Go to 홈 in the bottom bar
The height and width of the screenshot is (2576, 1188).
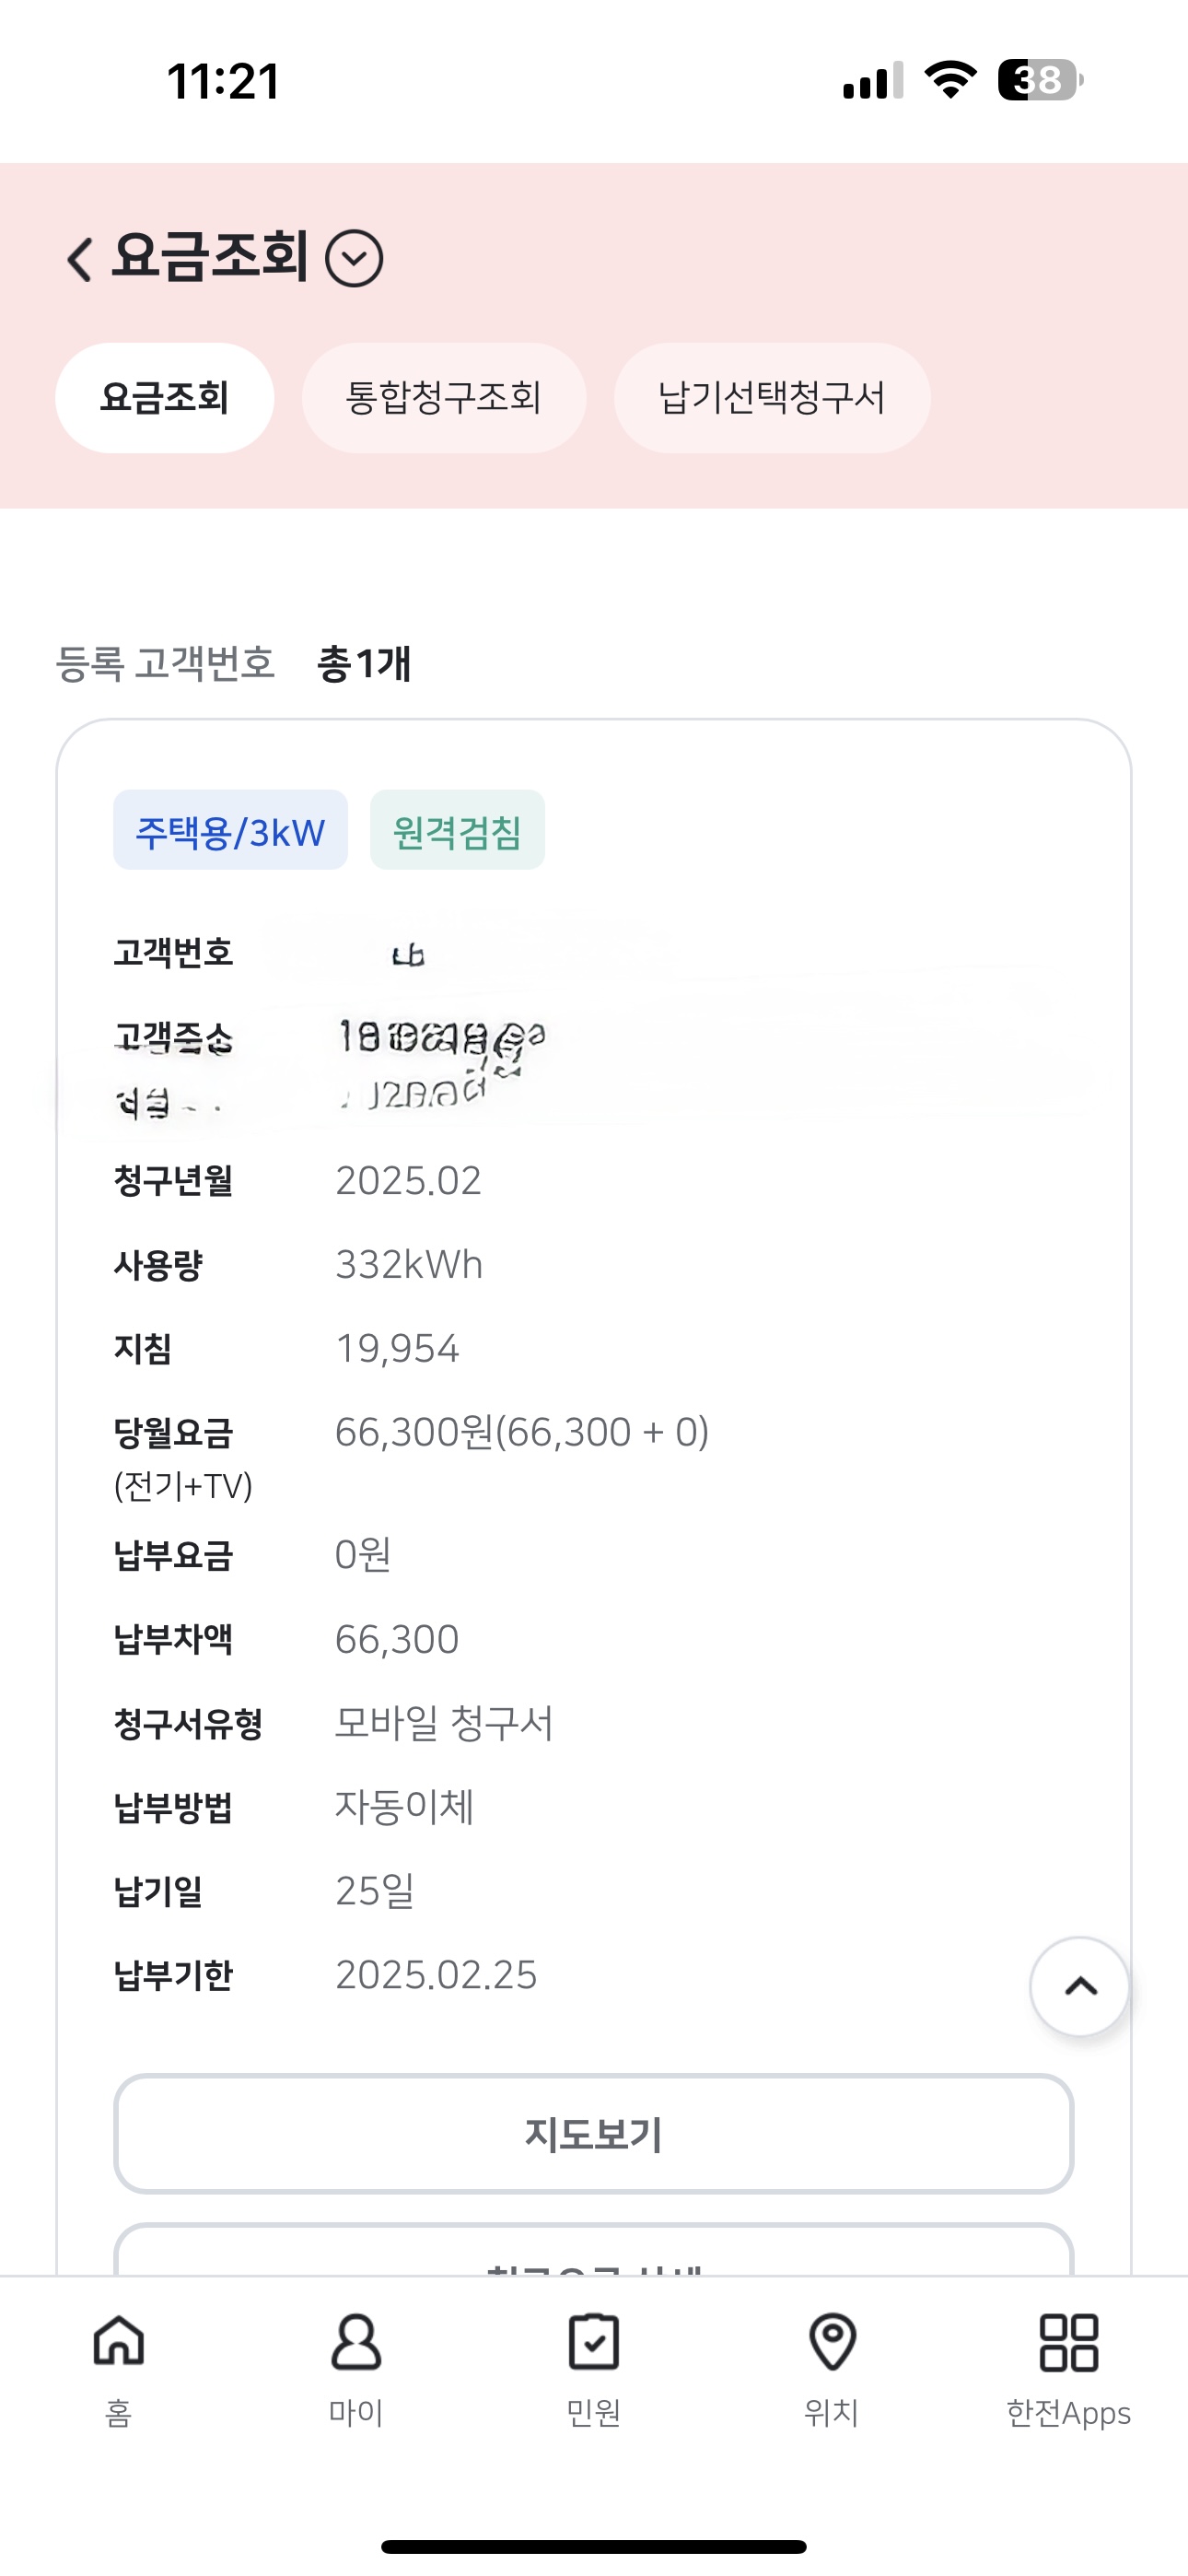pyautogui.click(x=119, y=2367)
